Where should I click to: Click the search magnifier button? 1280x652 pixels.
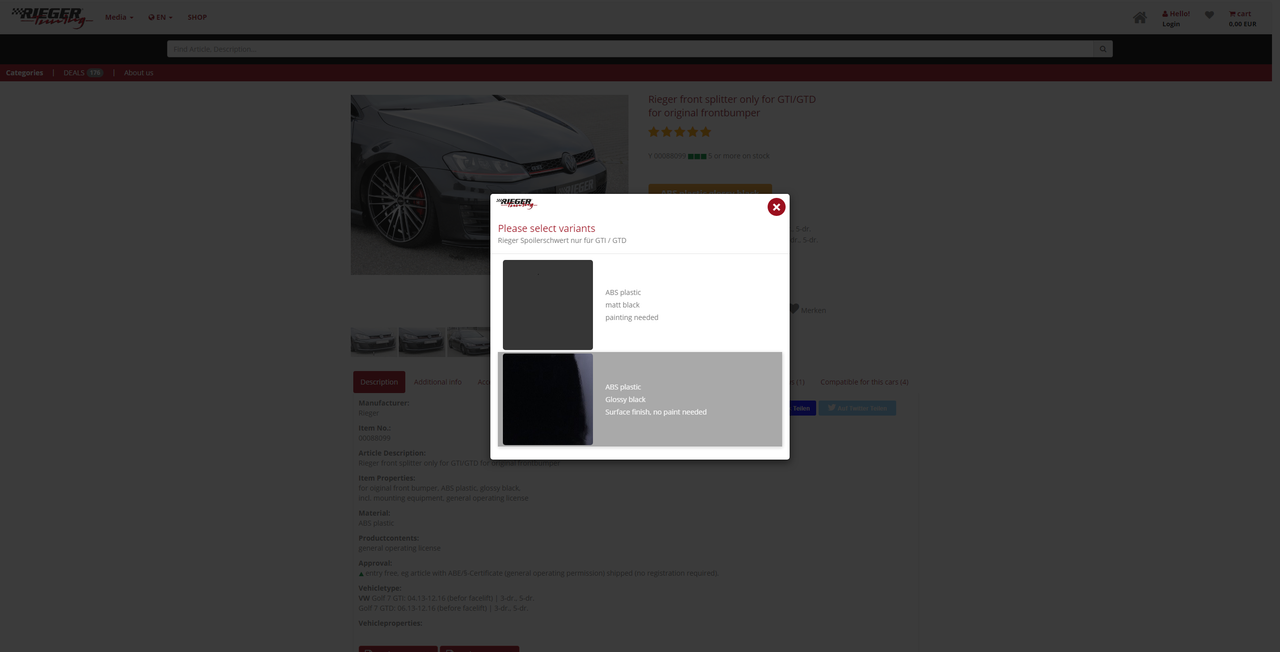tap(1103, 48)
